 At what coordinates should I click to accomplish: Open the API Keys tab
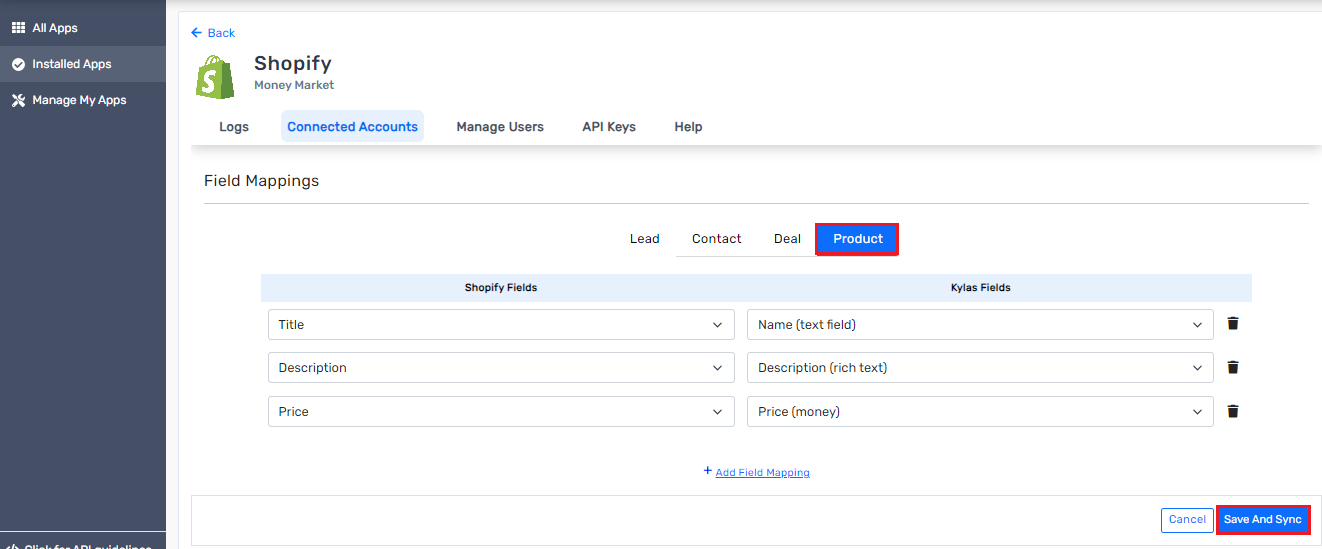pyautogui.click(x=609, y=127)
